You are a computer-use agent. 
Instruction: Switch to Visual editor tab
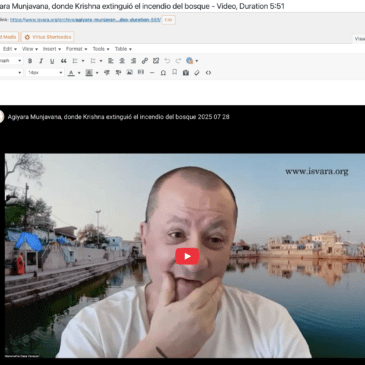pos(359,39)
